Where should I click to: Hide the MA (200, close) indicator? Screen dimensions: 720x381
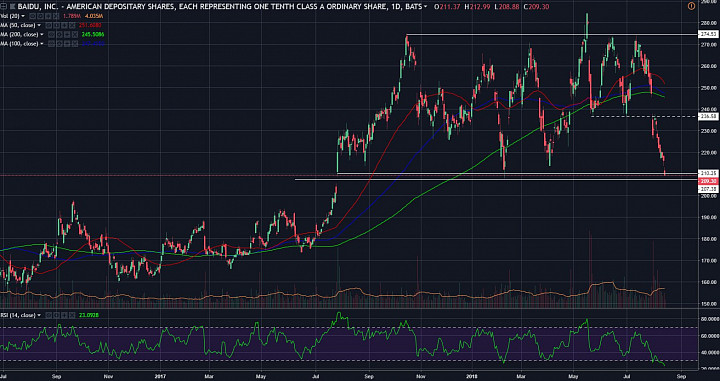pyautogui.click(x=51, y=34)
